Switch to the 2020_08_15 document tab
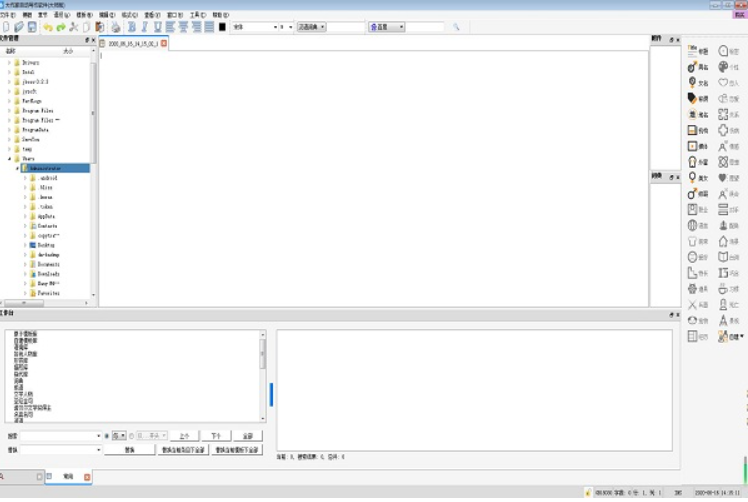The height and width of the screenshot is (502, 748). click(x=132, y=44)
